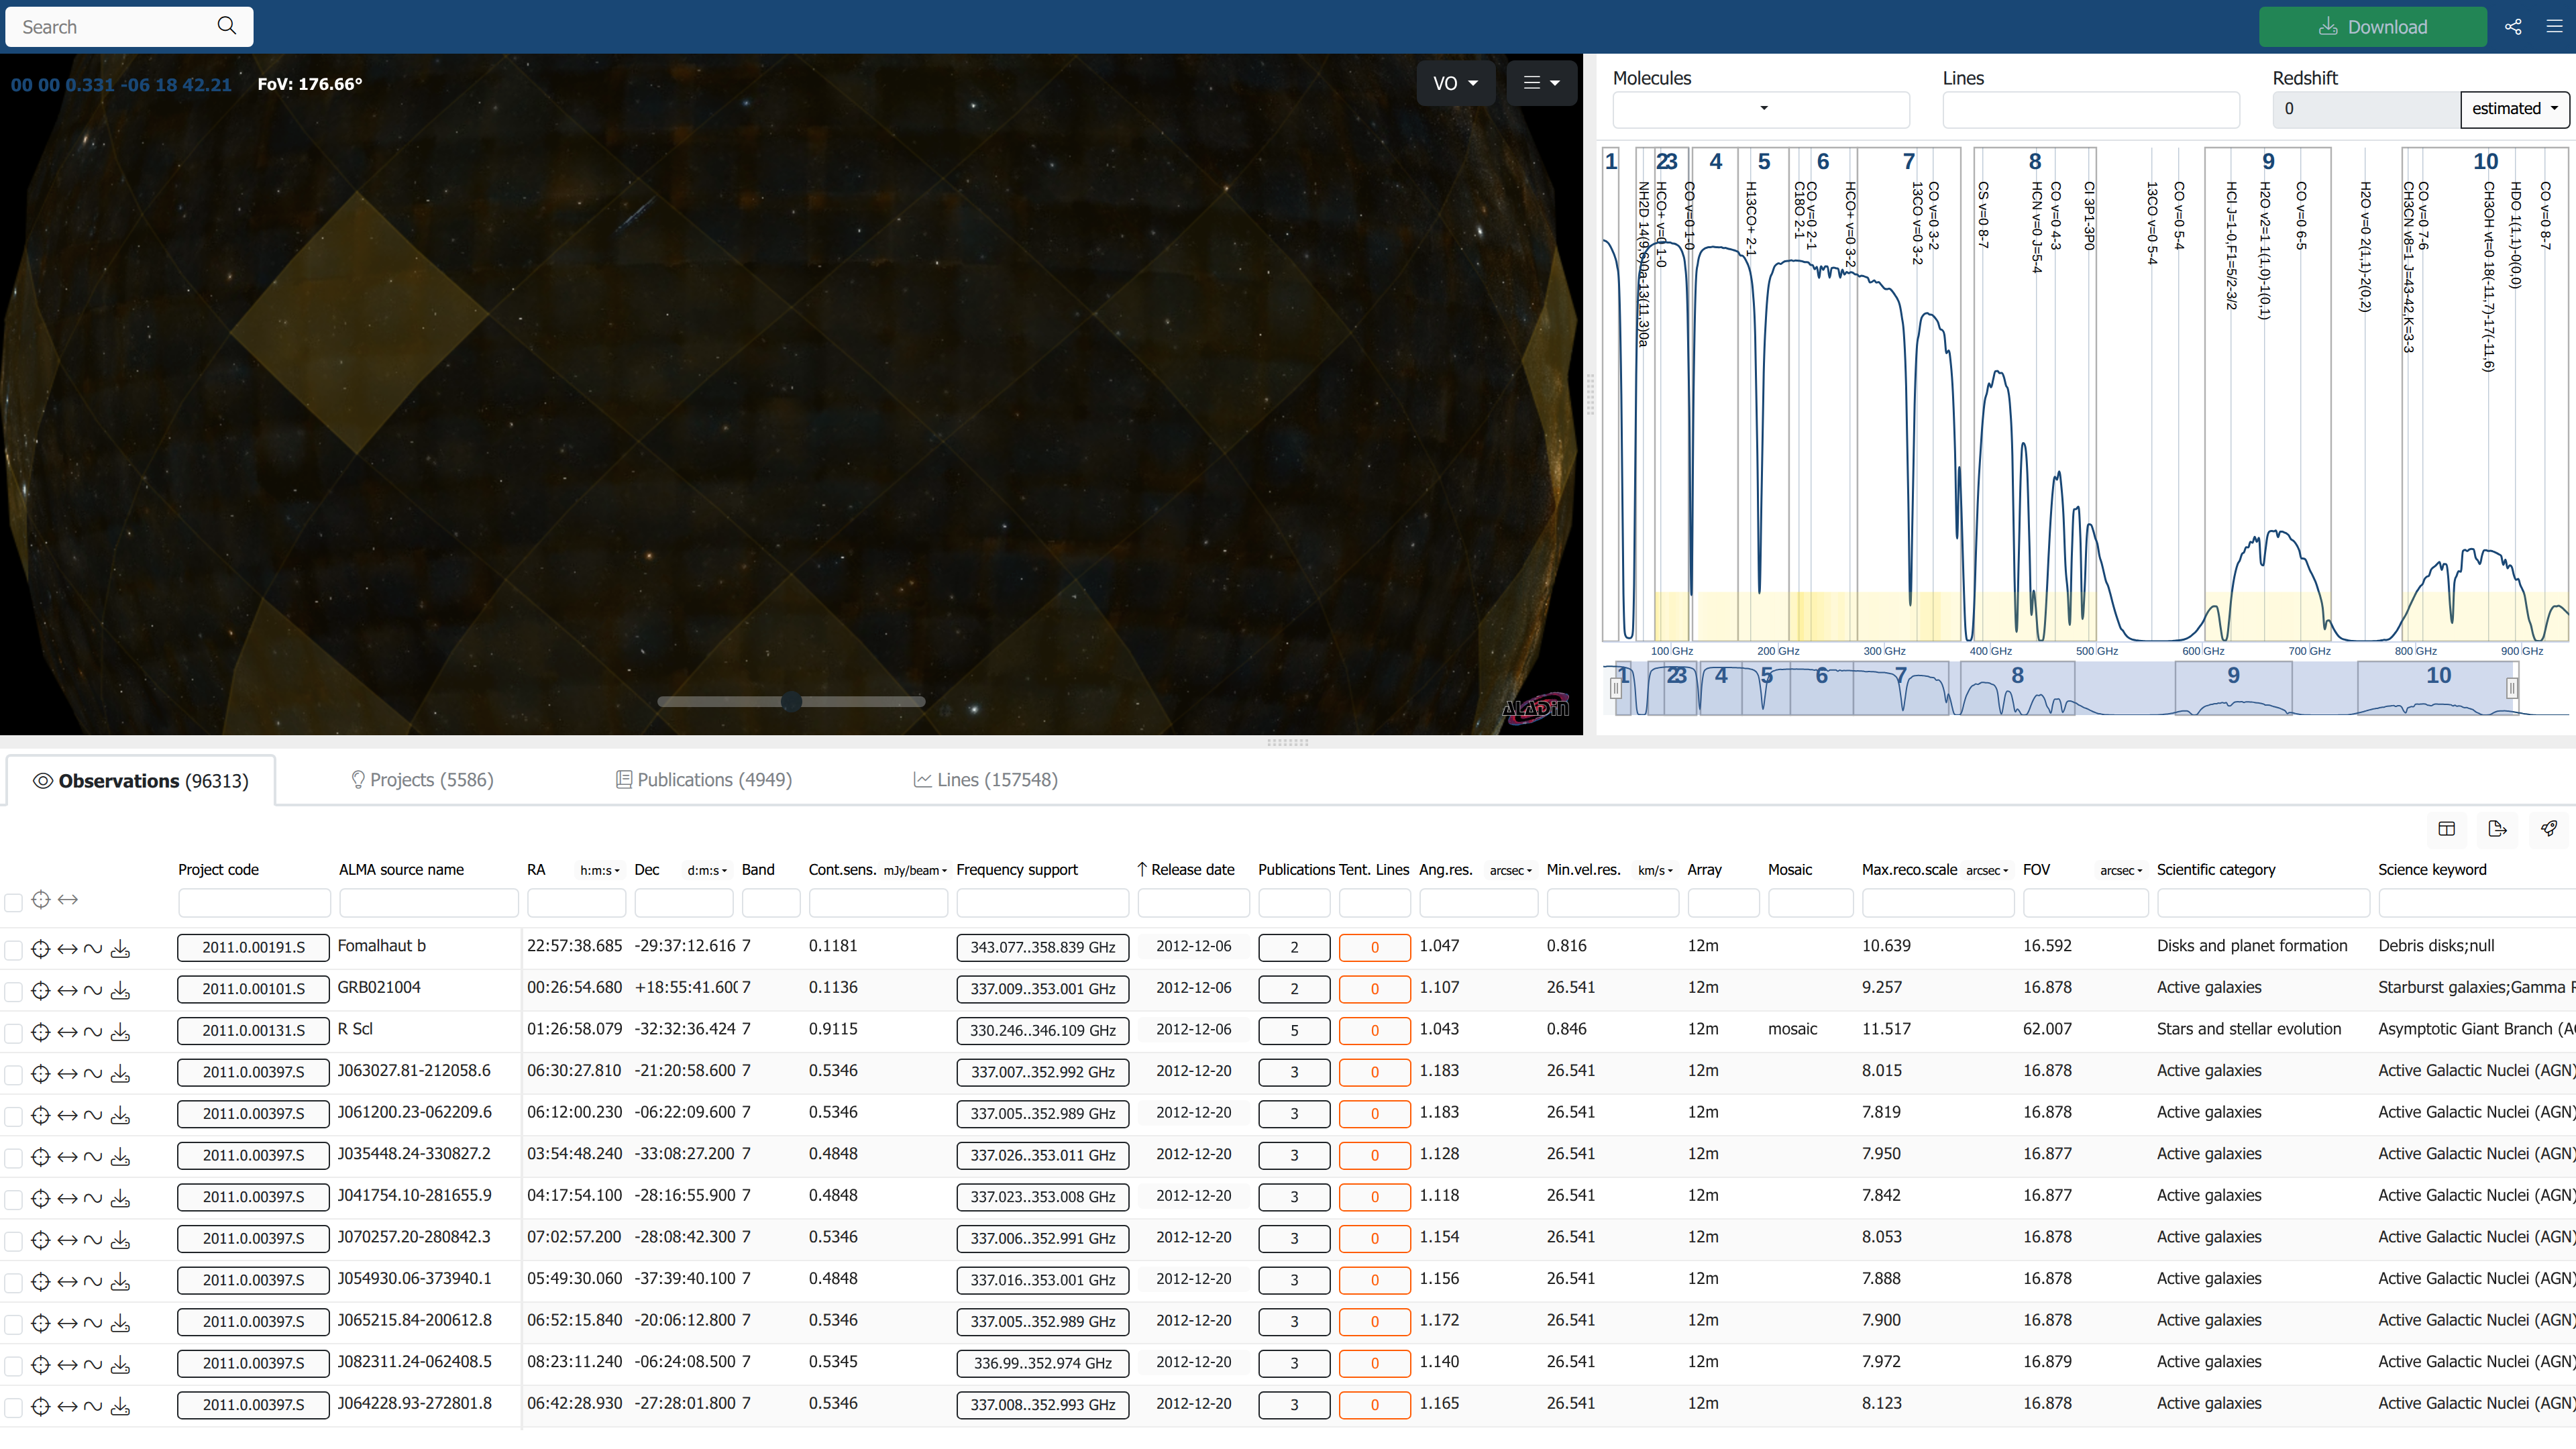Screen dimensions: 2576x1449
Task: Open the share icon in the header
Action: pos(2513,27)
